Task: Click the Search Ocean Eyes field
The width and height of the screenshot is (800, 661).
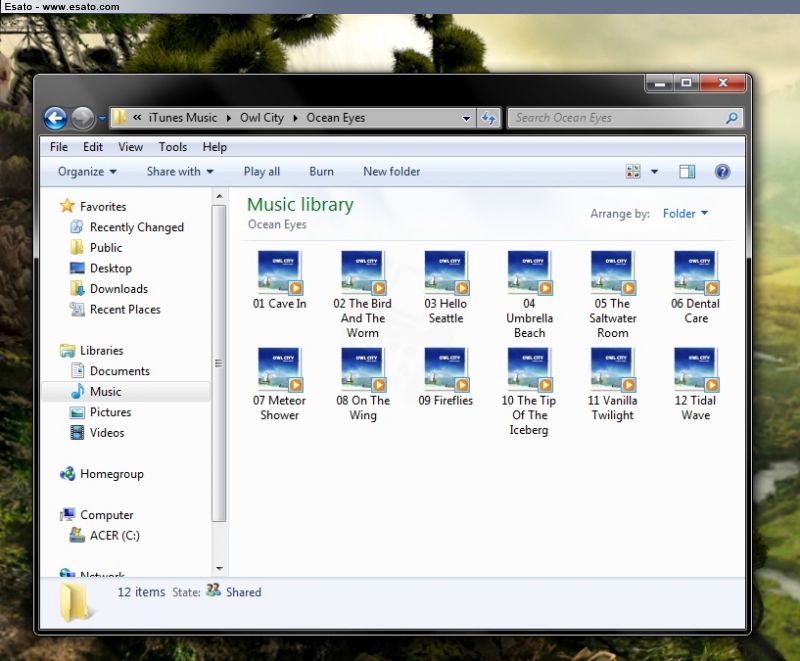Action: point(625,118)
